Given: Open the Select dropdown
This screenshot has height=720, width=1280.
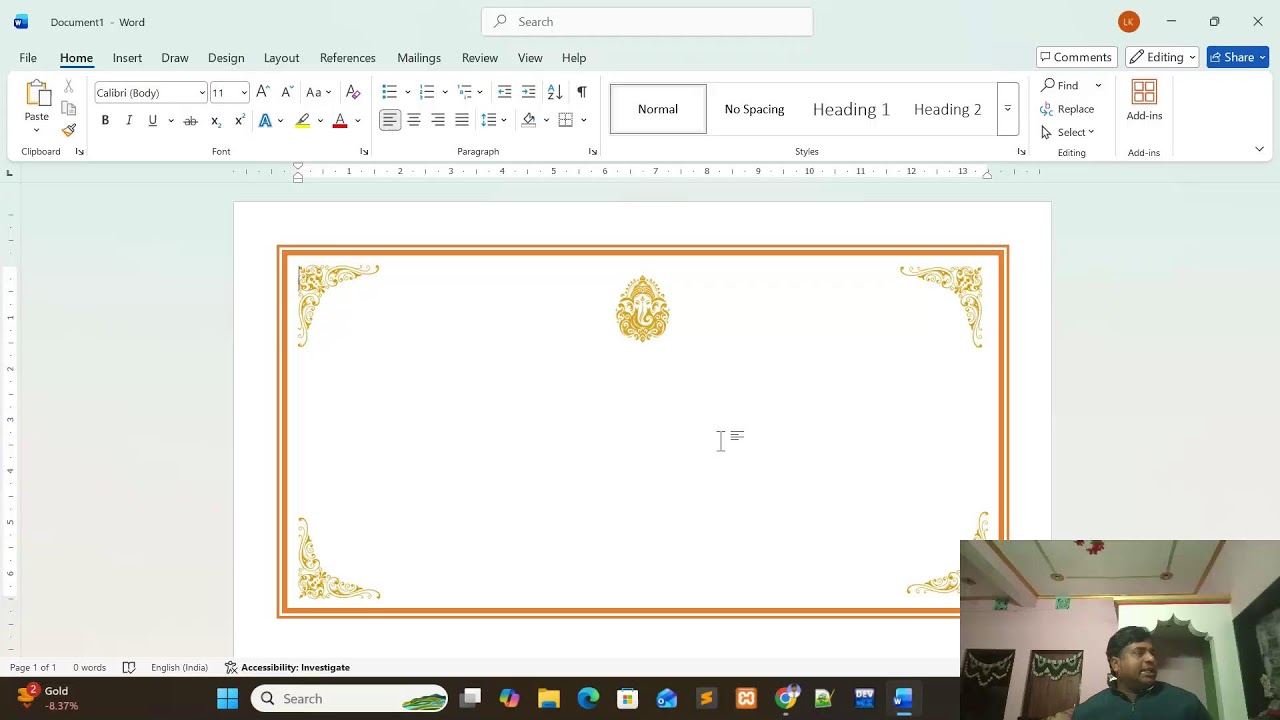Looking at the screenshot, I should click(1067, 132).
